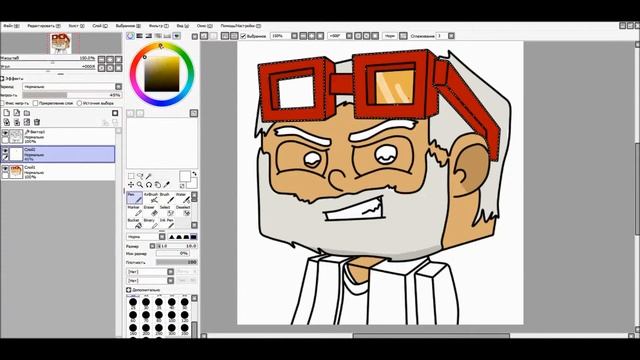
Task: Open the Помощь/Настройки menu
Action: (x=240, y=26)
